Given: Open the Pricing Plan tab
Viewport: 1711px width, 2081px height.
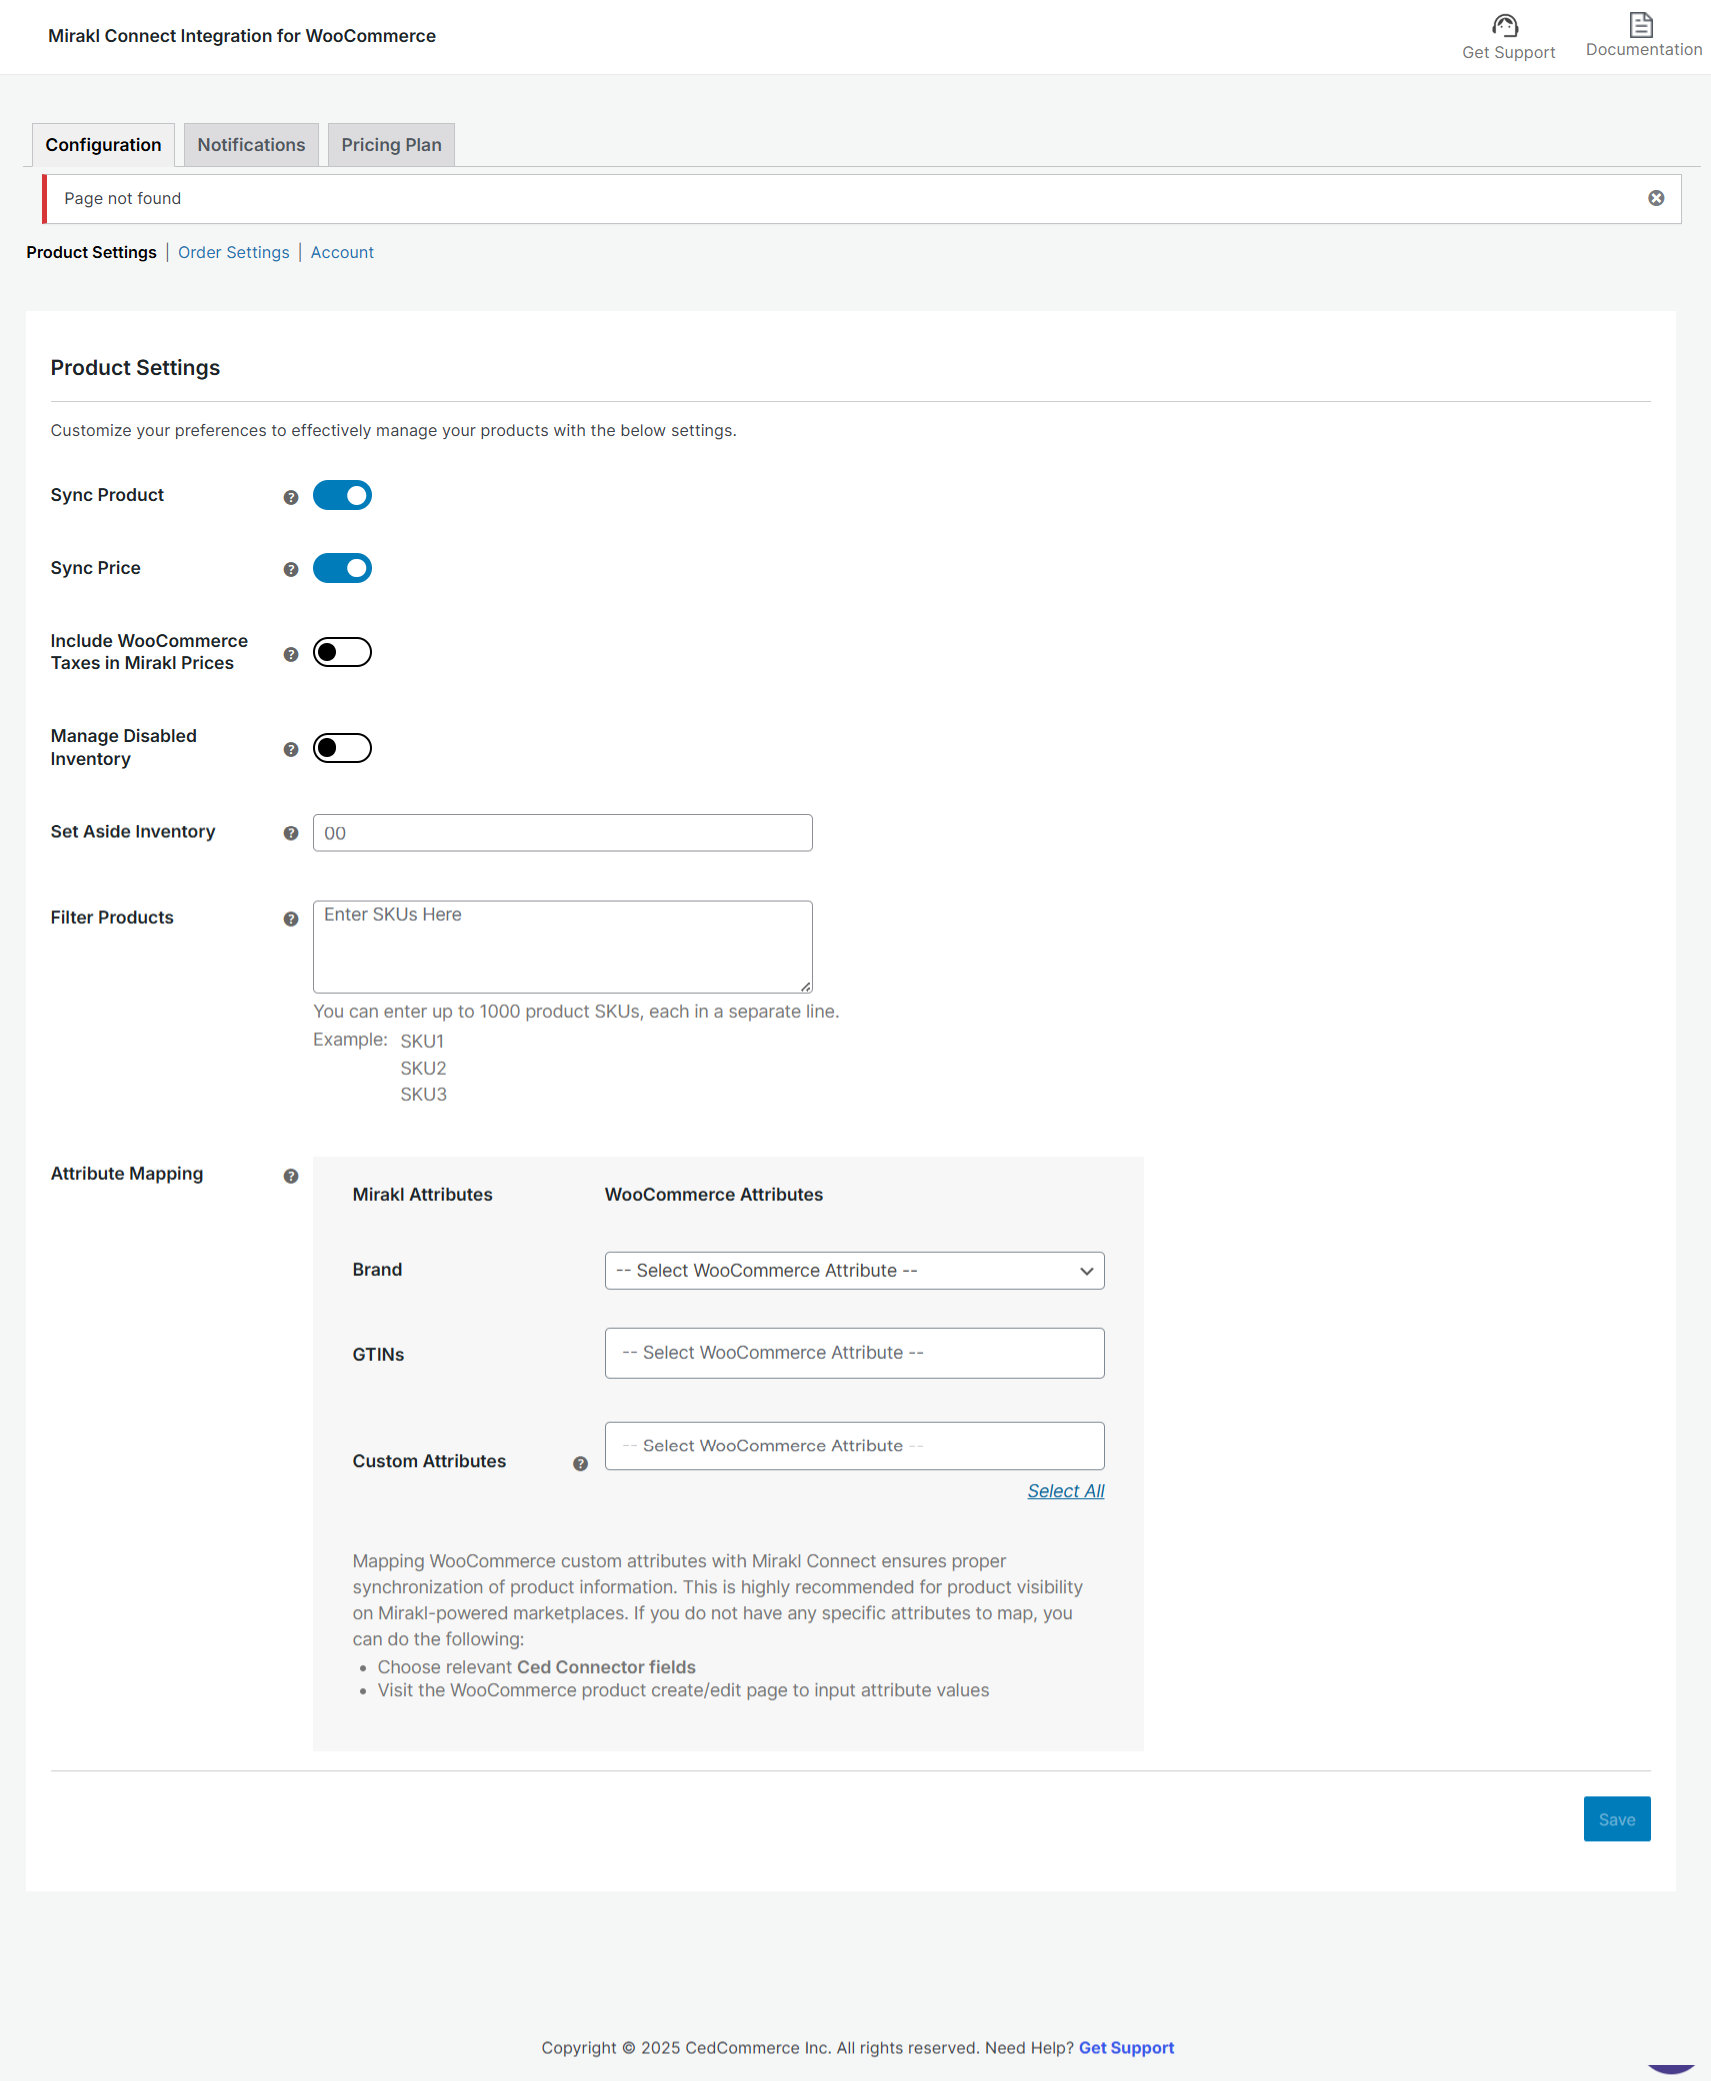Looking at the screenshot, I should tap(391, 145).
